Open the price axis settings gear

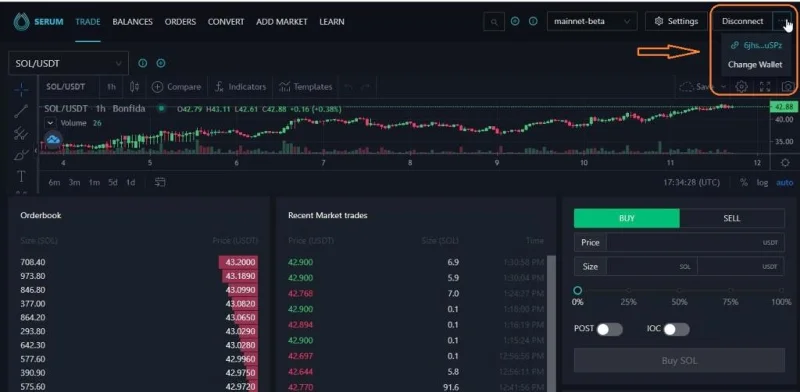click(785, 163)
